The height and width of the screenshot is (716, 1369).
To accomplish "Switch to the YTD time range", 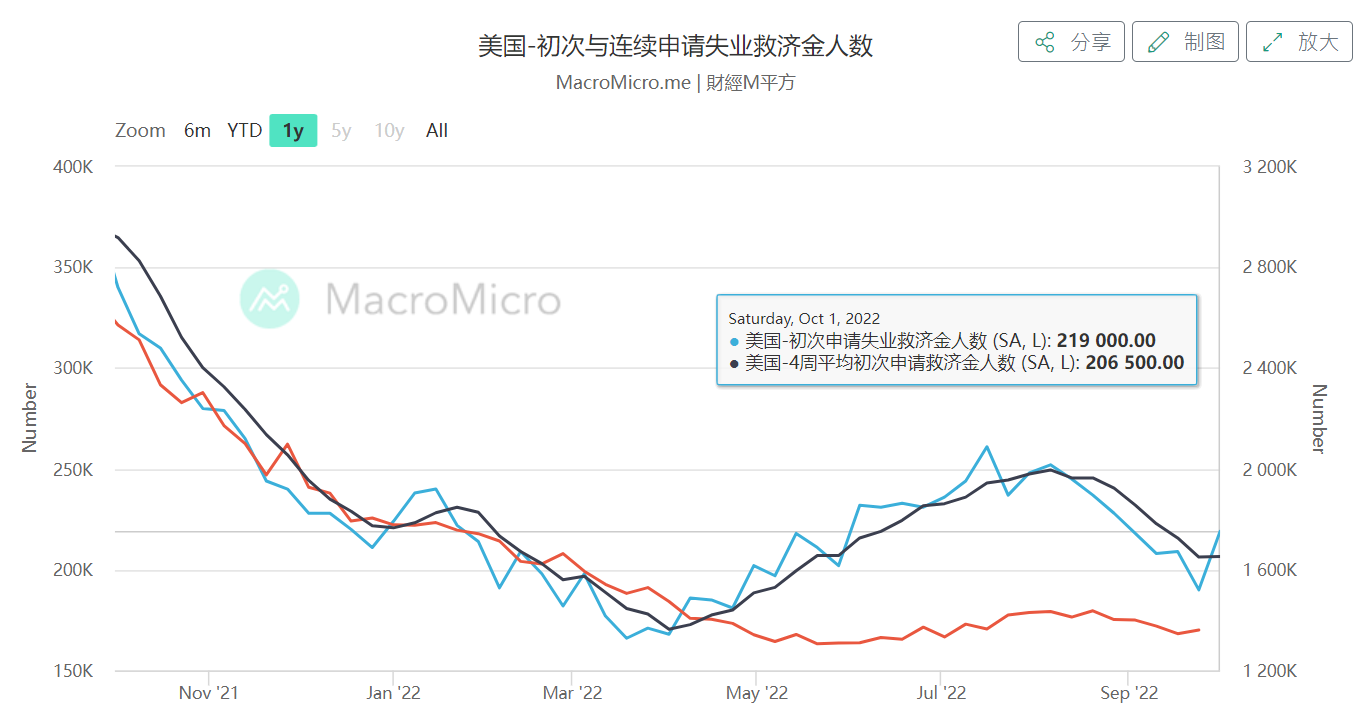I will pyautogui.click(x=244, y=130).
